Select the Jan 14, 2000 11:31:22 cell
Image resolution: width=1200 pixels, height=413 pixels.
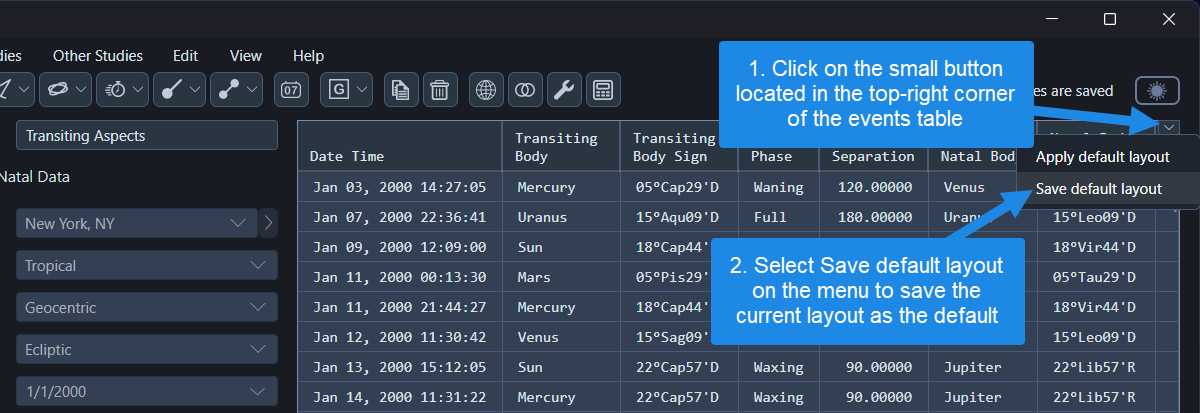[400, 397]
